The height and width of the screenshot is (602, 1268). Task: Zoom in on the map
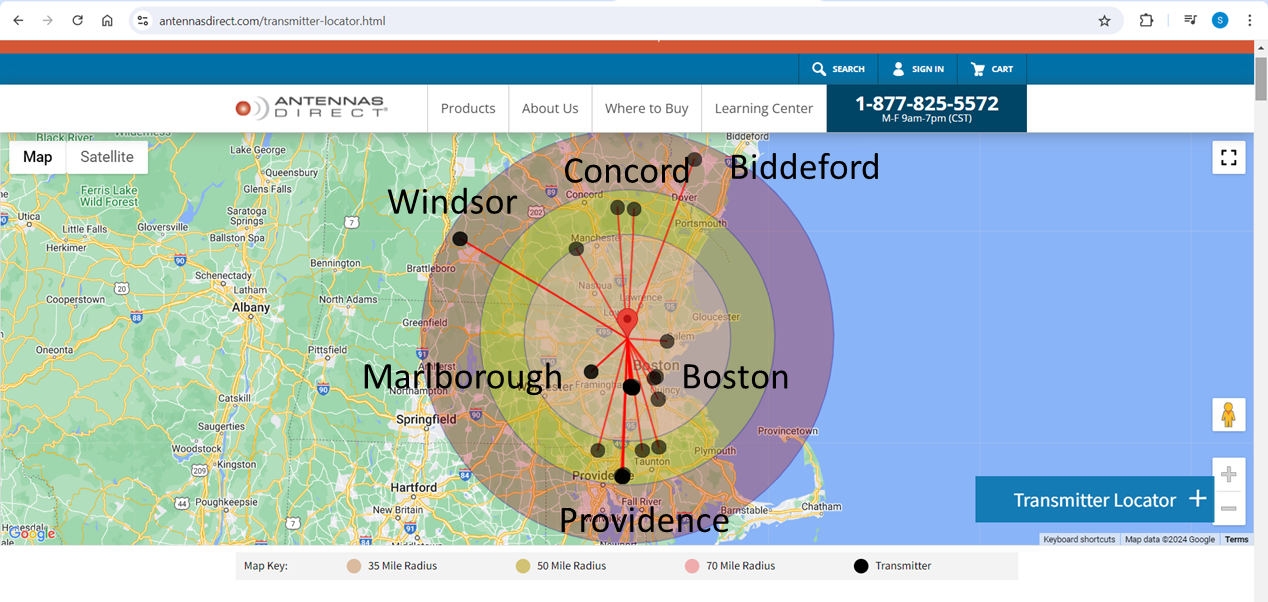tap(1229, 475)
